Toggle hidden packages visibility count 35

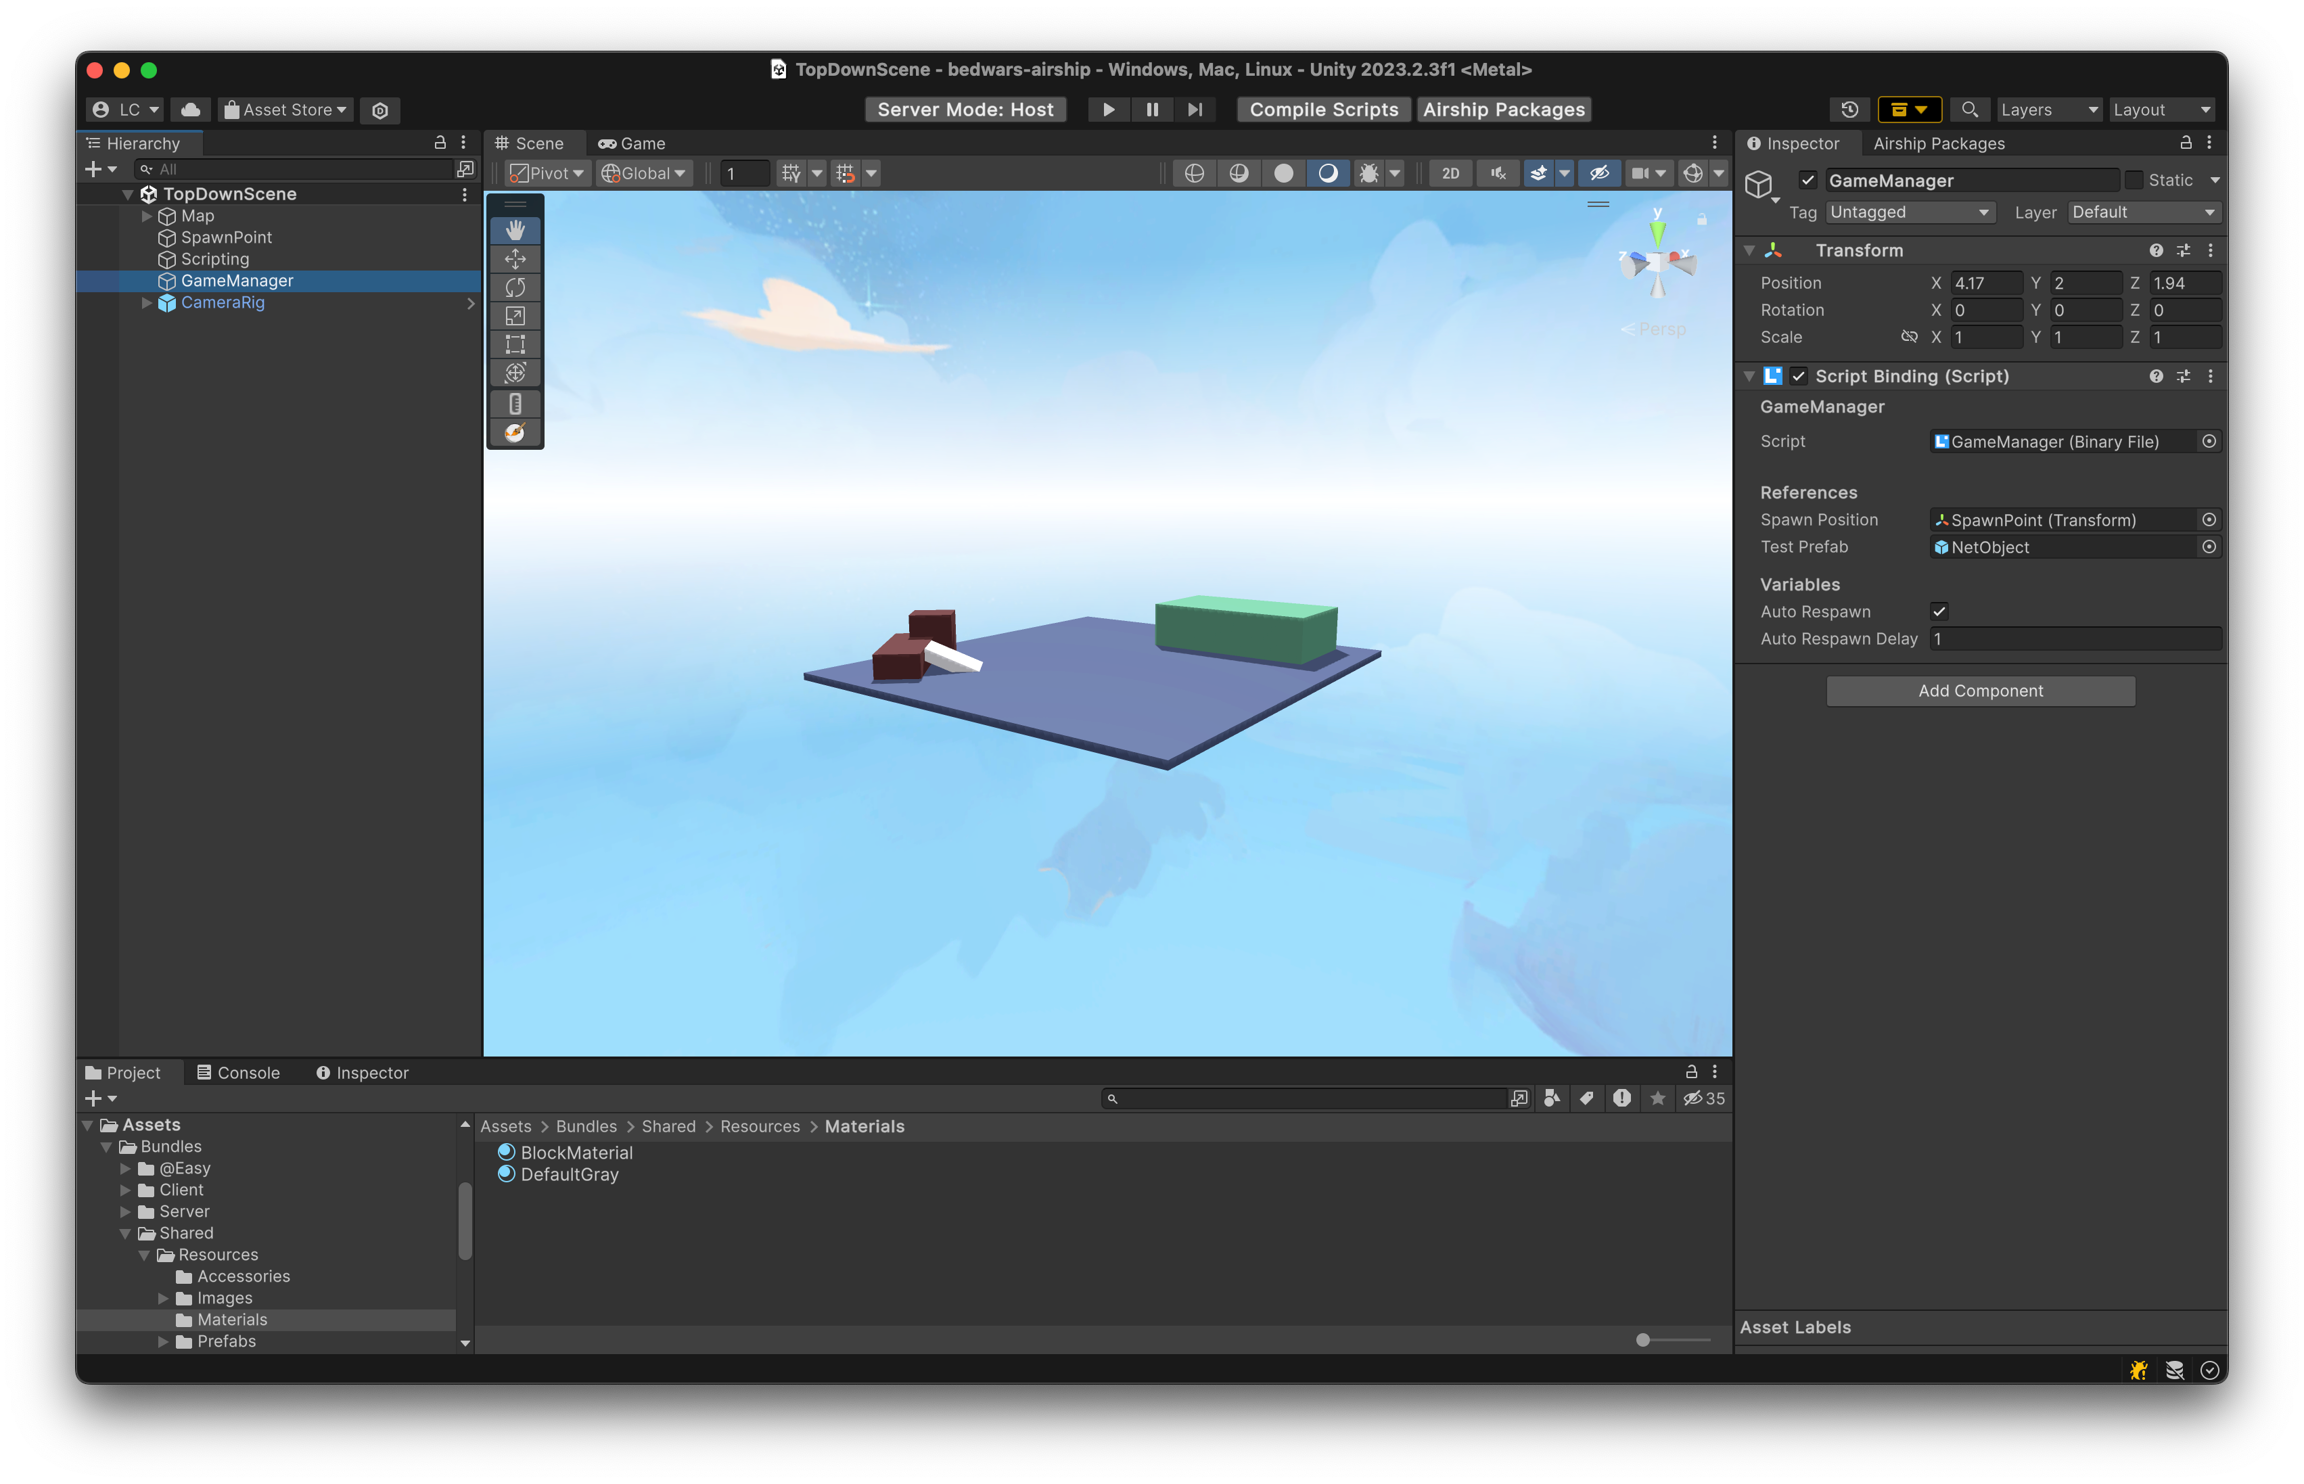coord(1704,1098)
